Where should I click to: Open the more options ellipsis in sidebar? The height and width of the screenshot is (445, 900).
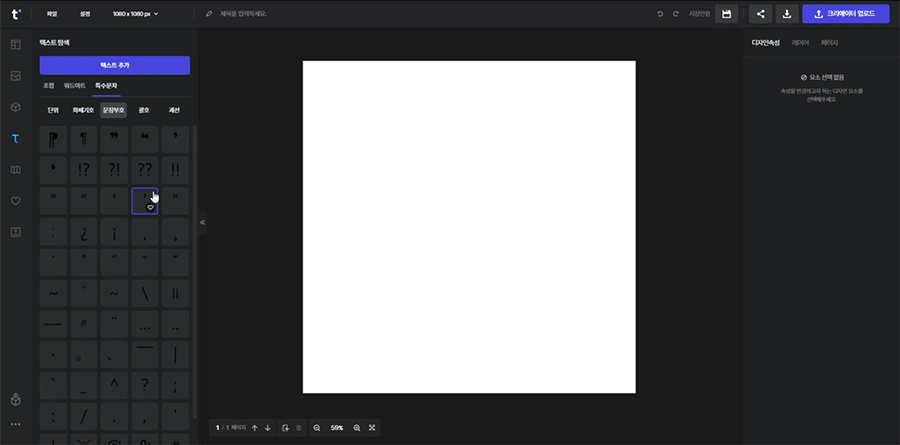click(15, 425)
